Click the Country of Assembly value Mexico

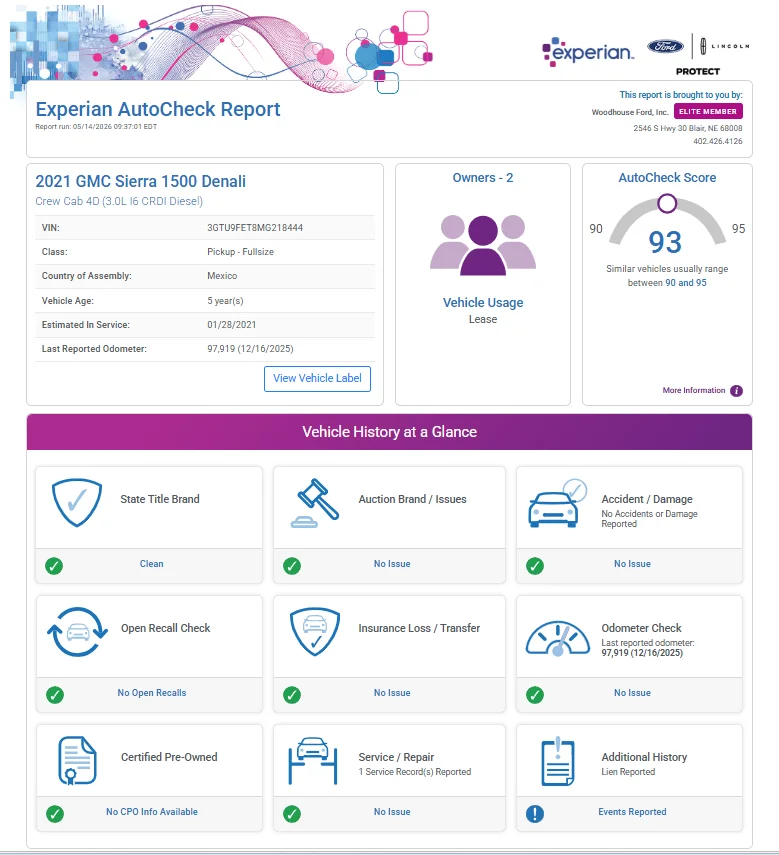[x=222, y=276]
